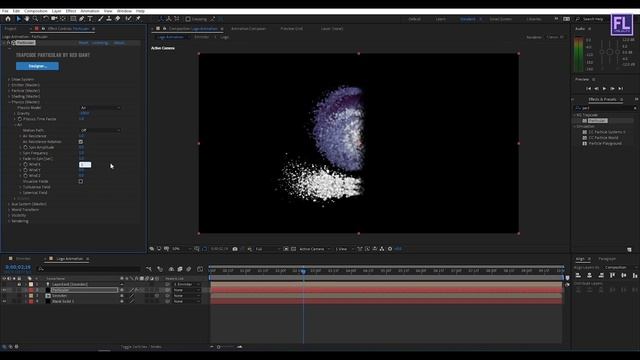Image resolution: width=640 pixels, height=360 pixels.
Task: Collapse Physics (Master) group
Action: pos(9,102)
